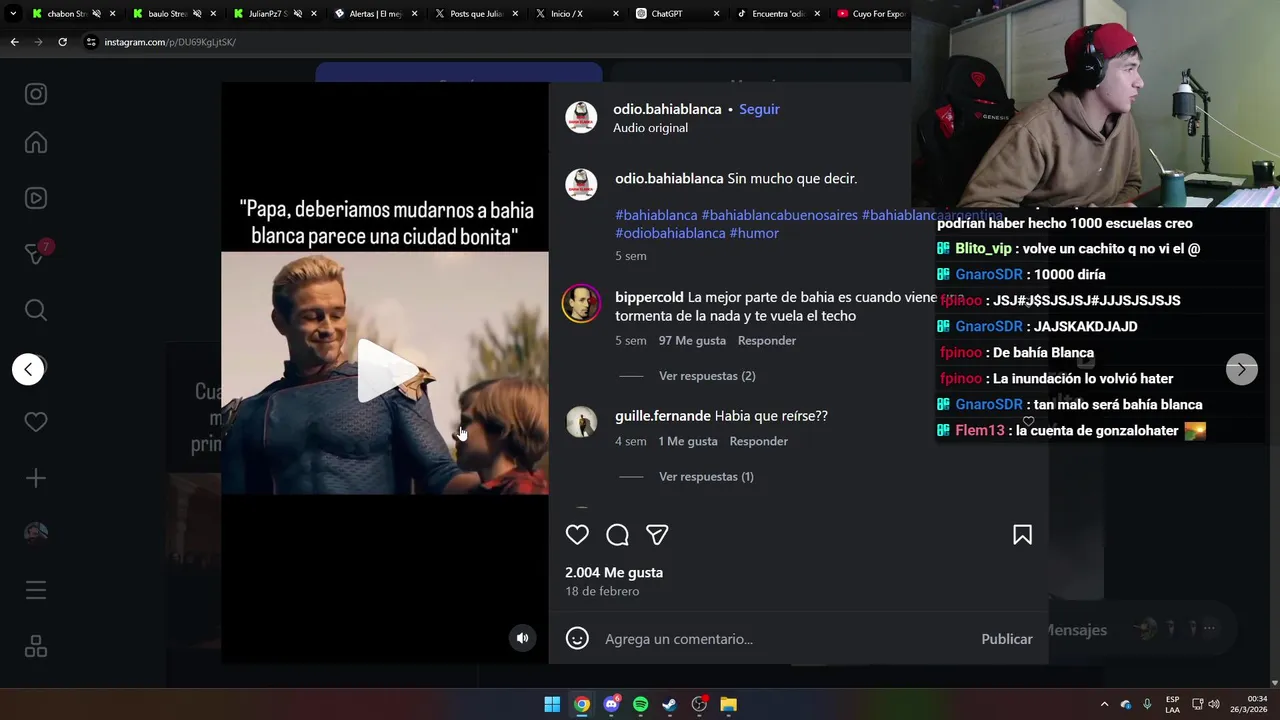The image size is (1280, 720).
Task: Go to next post with right arrow
Action: (1241, 369)
